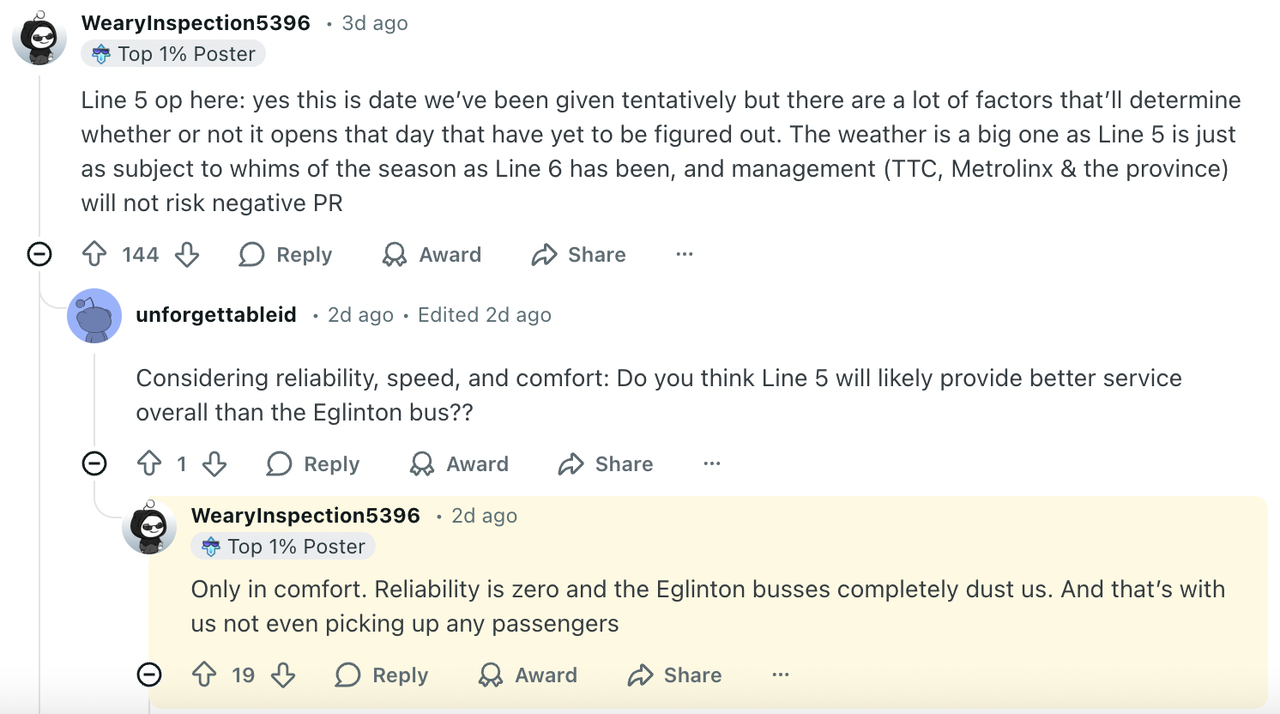Collapse the highlighted reply
This screenshot has height=714, width=1280.
(x=149, y=674)
